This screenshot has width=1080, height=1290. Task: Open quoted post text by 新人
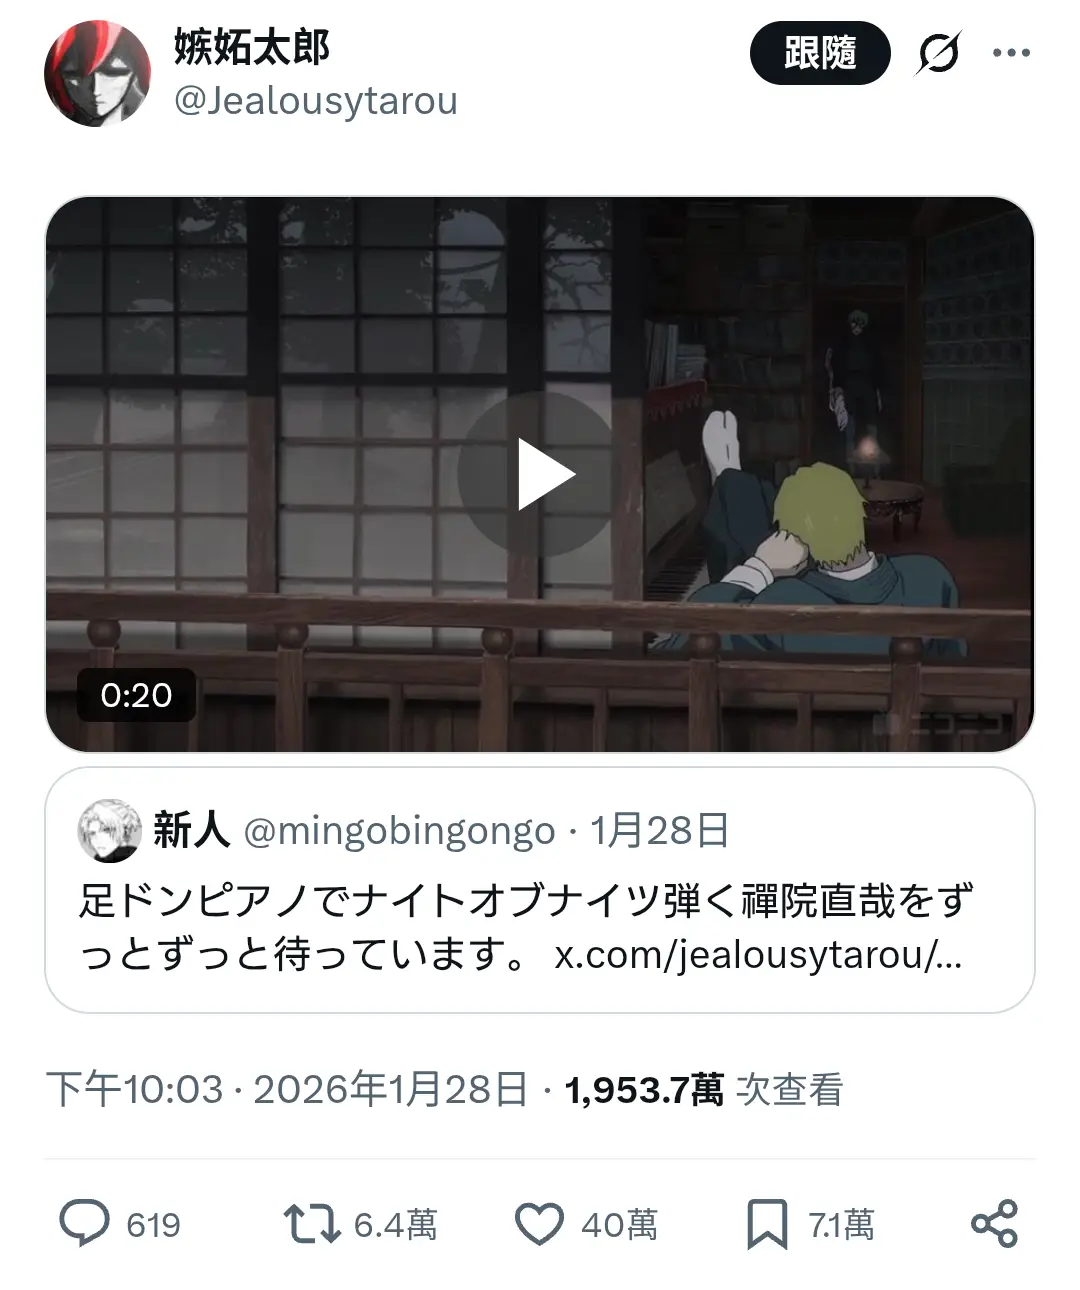(526, 927)
